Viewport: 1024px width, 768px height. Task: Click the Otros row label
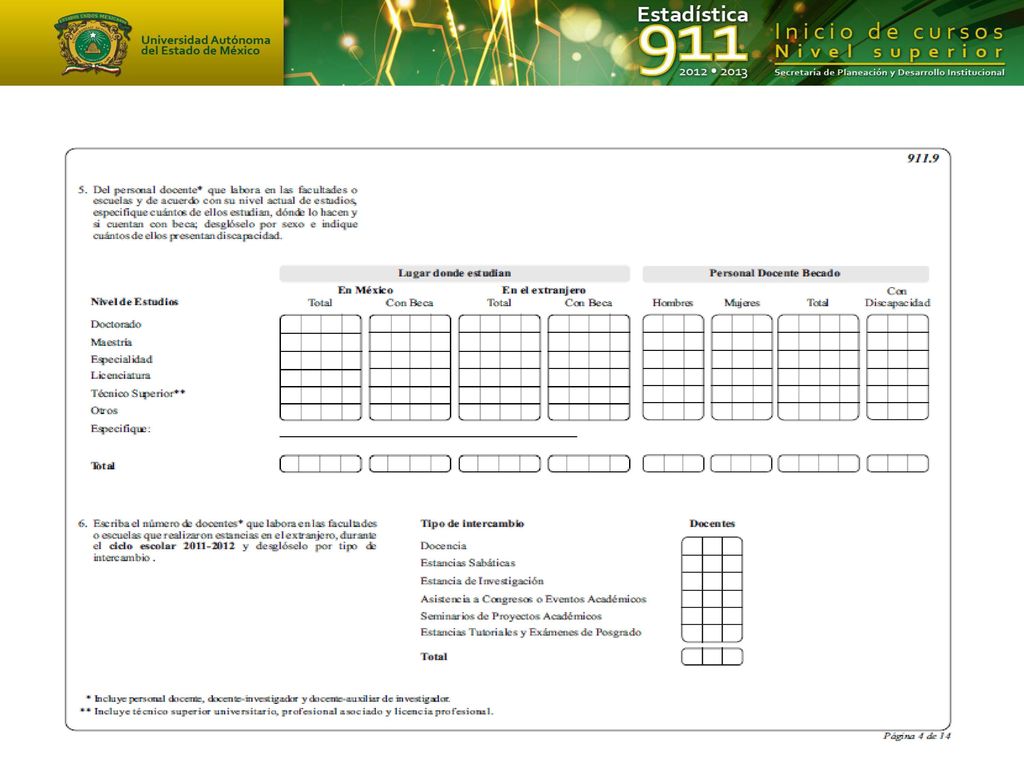tap(104, 411)
